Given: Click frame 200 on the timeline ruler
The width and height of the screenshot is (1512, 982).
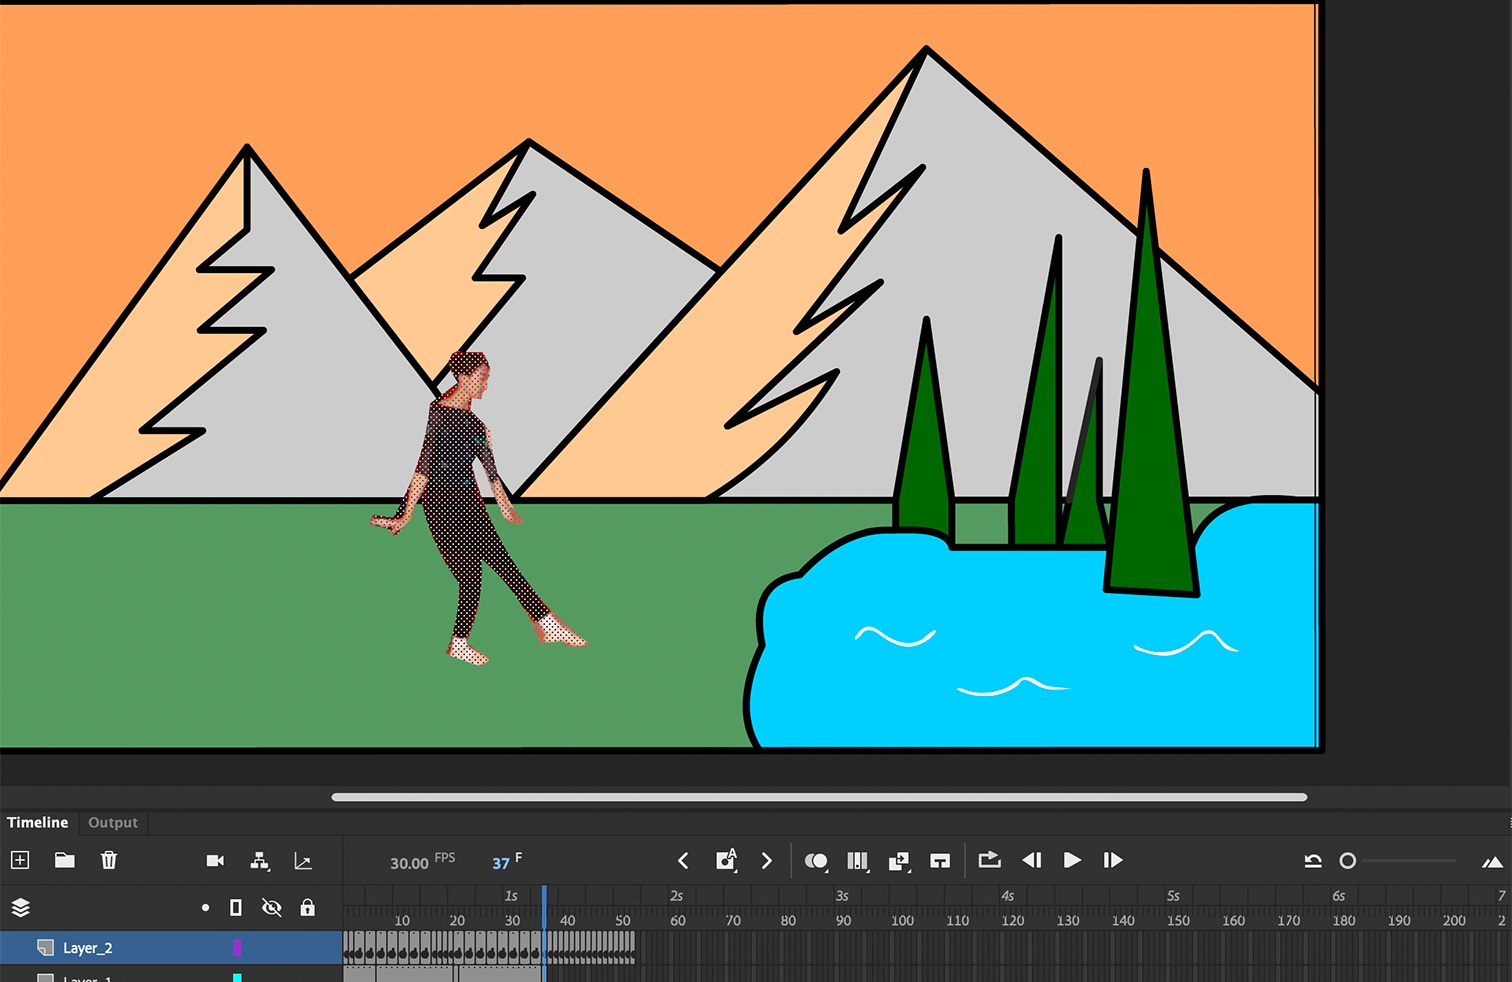Looking at the screenshot, I should click(x=1454, y=920).
